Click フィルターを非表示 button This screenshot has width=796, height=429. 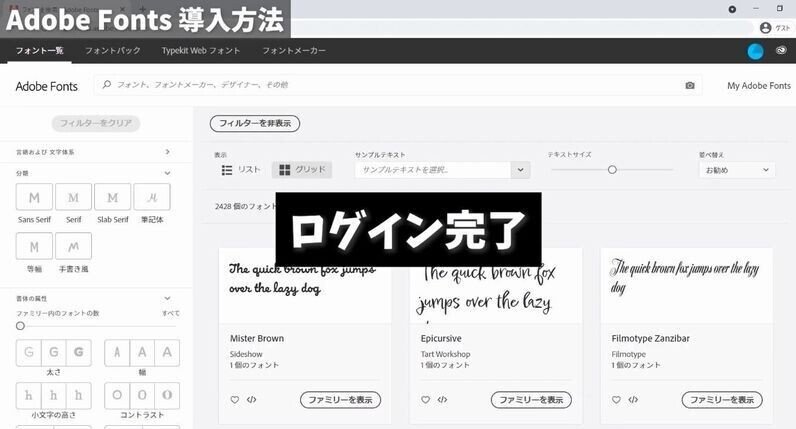(255, 123)
